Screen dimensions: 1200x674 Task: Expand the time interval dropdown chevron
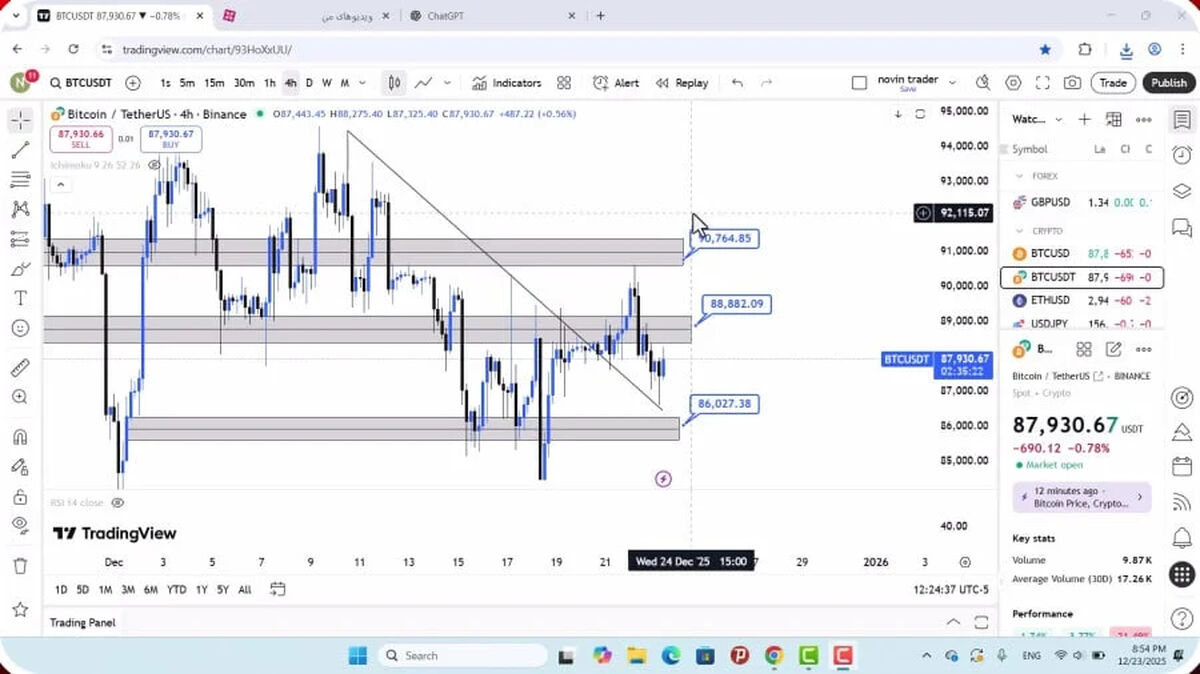362,83
